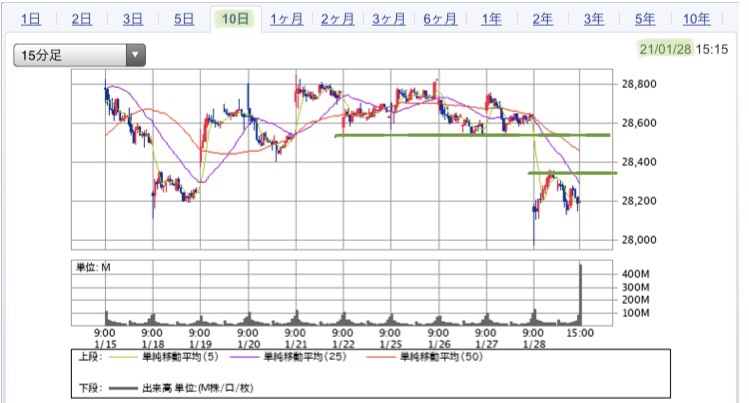Click the 28,200 price axis label
The width and height of the screenshot is (749, 403).
click(639, 201)
